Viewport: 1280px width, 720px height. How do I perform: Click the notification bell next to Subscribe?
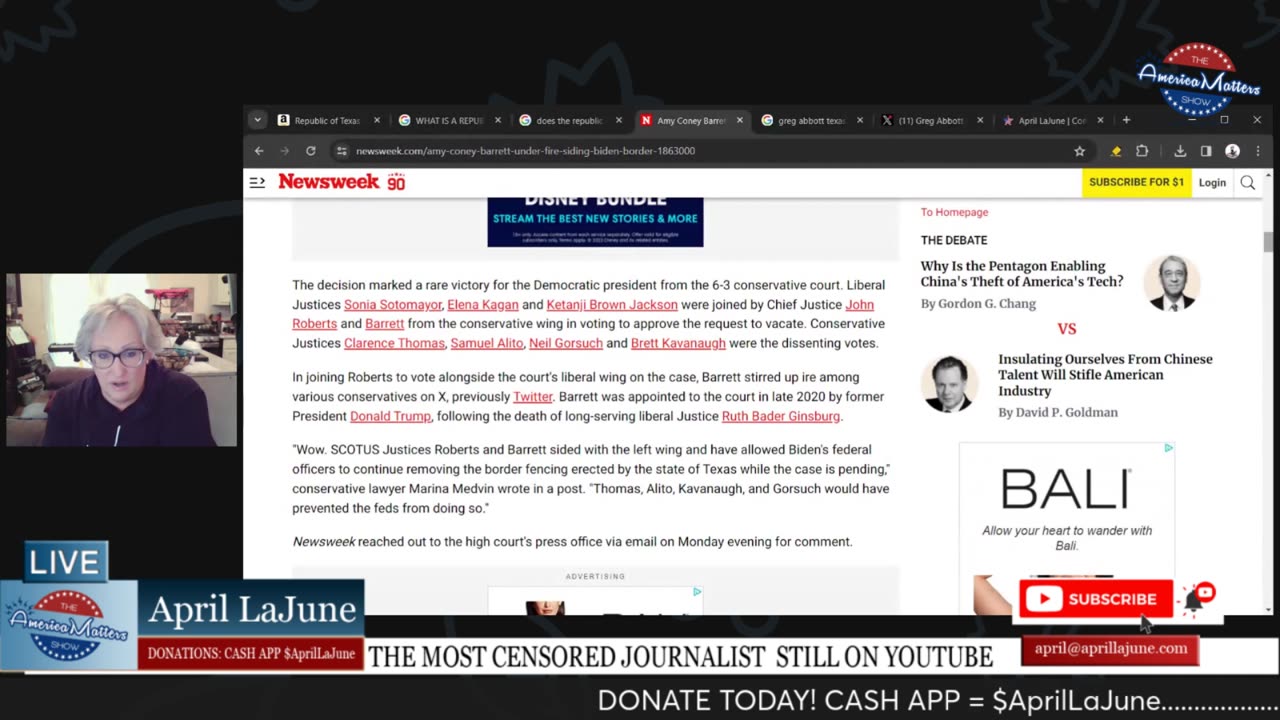1197,598
